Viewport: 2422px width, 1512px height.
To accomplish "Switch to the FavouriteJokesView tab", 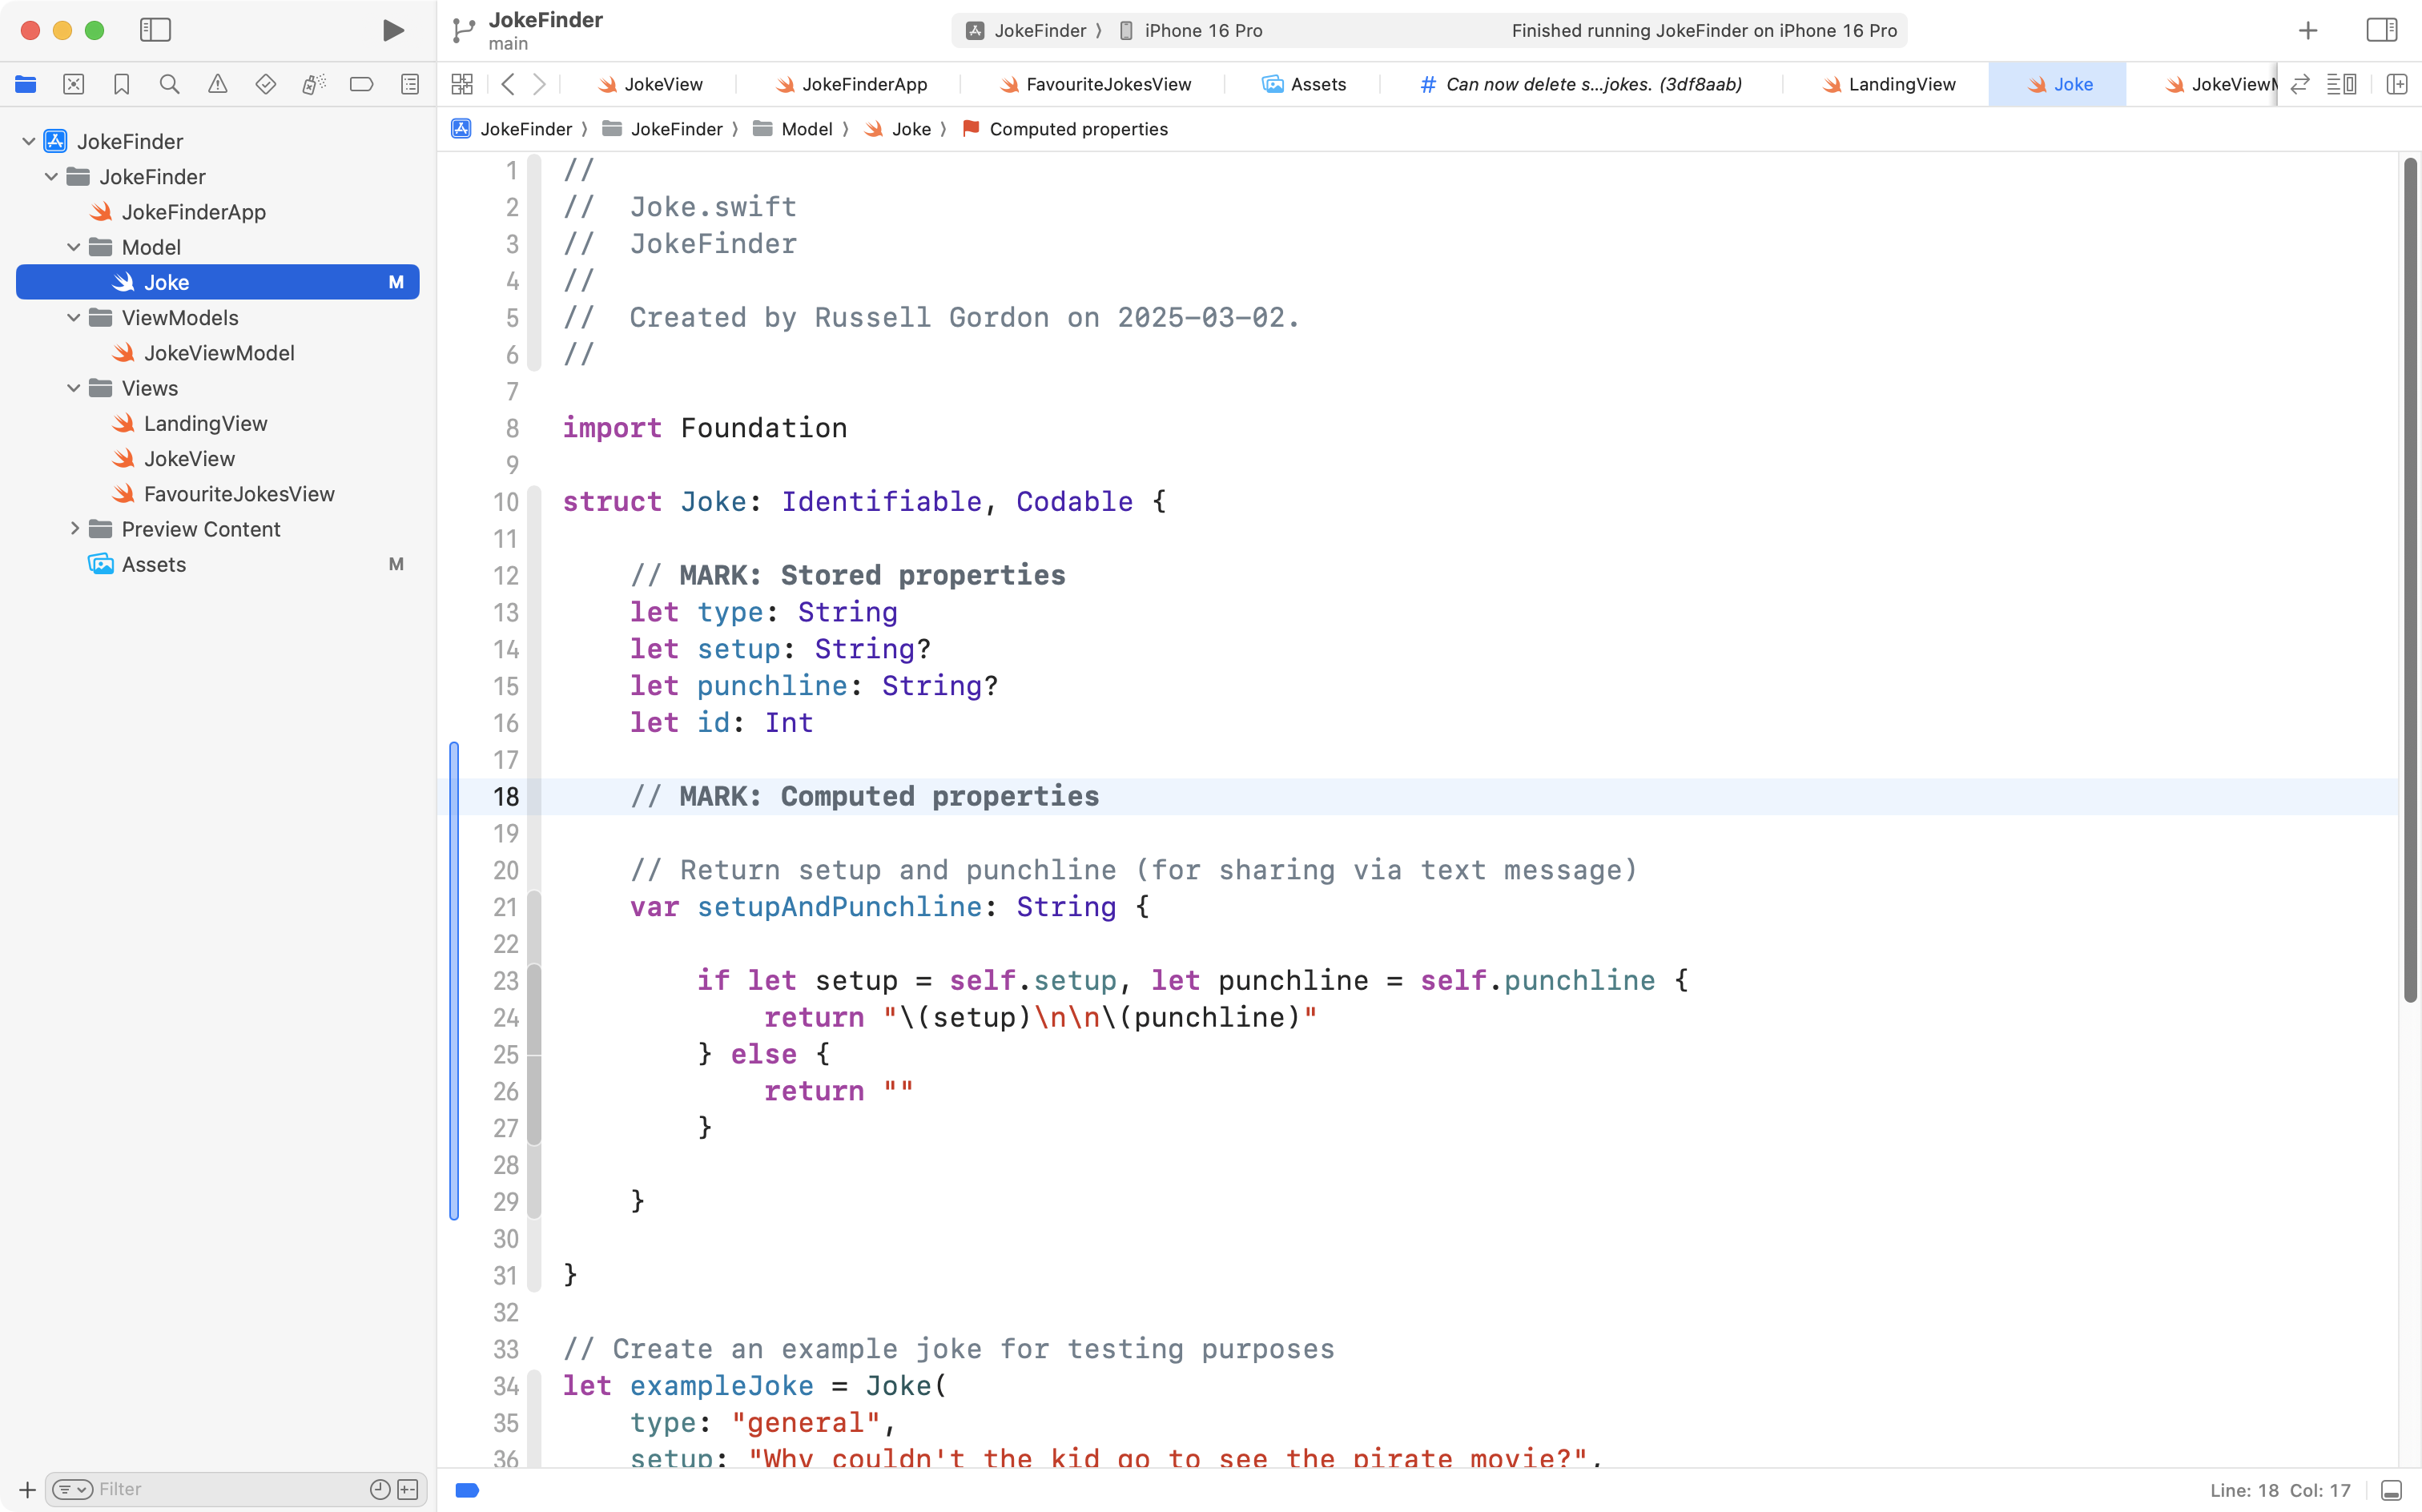I will [x=1107, y=84].
